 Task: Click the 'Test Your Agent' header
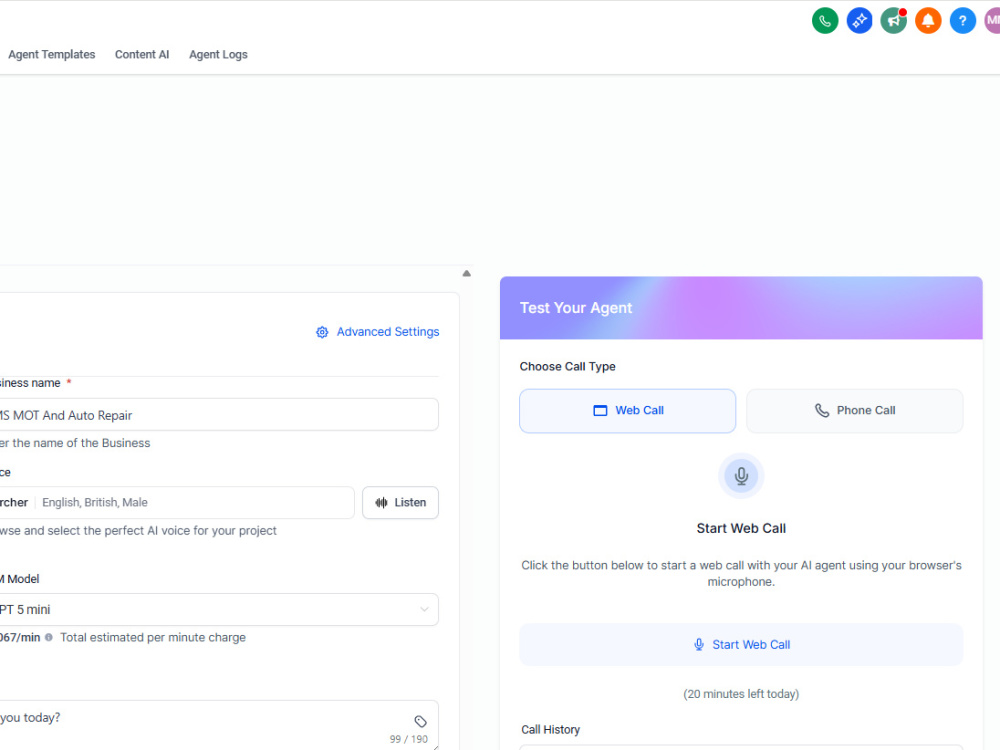tap(576, 308)
